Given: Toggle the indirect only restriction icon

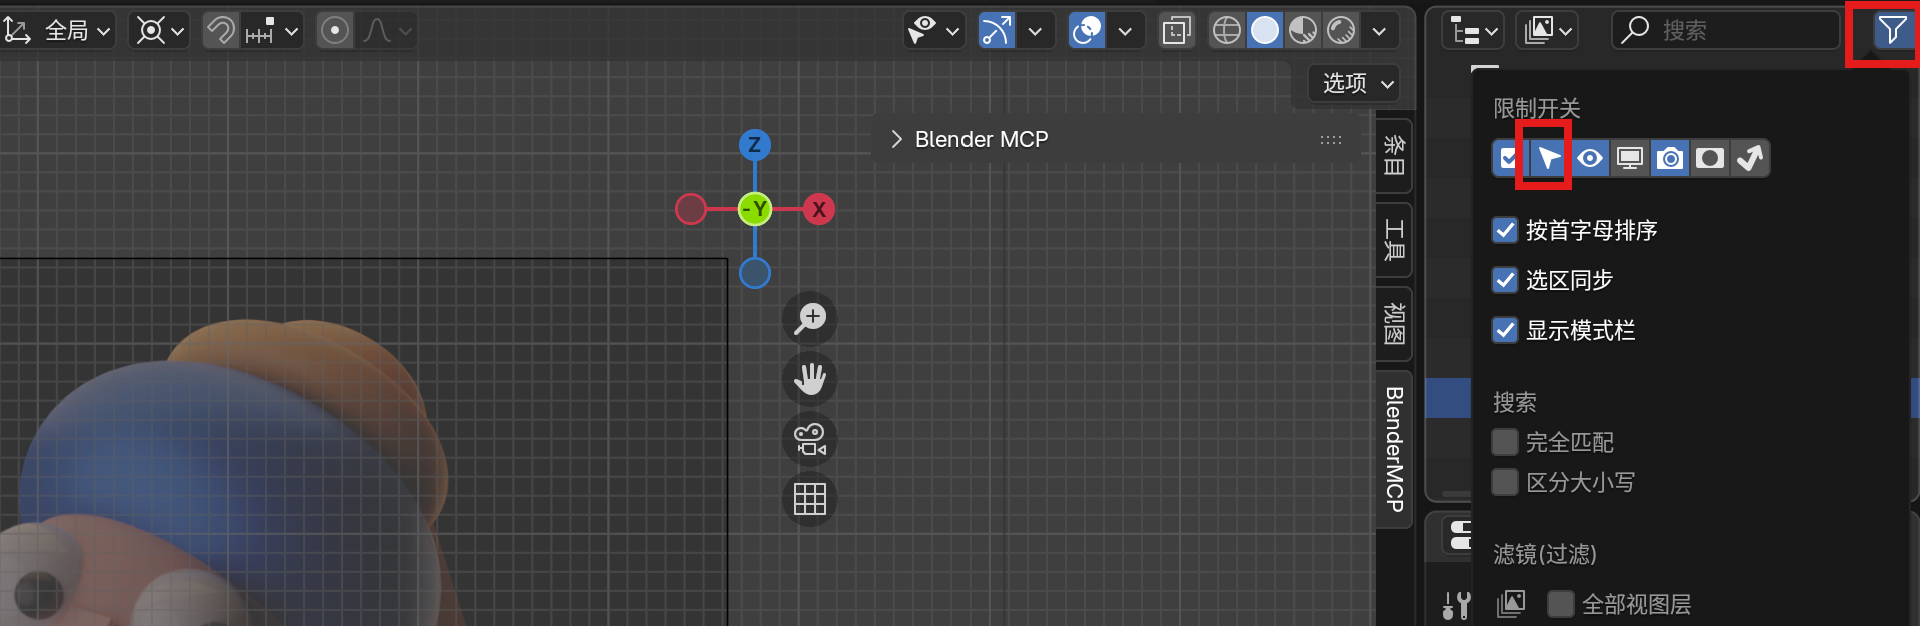Looking at the screenshot, I should pos(1750,158).
